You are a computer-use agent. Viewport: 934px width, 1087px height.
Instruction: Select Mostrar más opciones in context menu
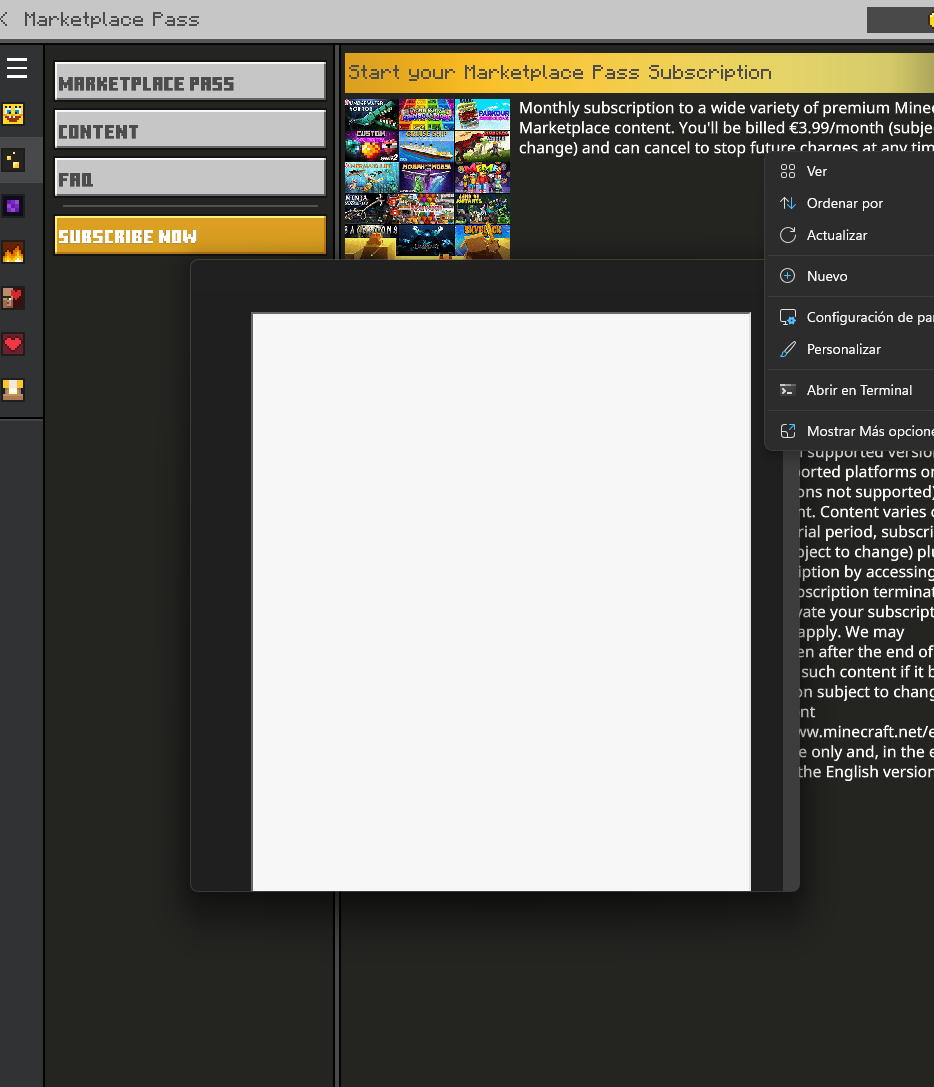tap(851, 431)
